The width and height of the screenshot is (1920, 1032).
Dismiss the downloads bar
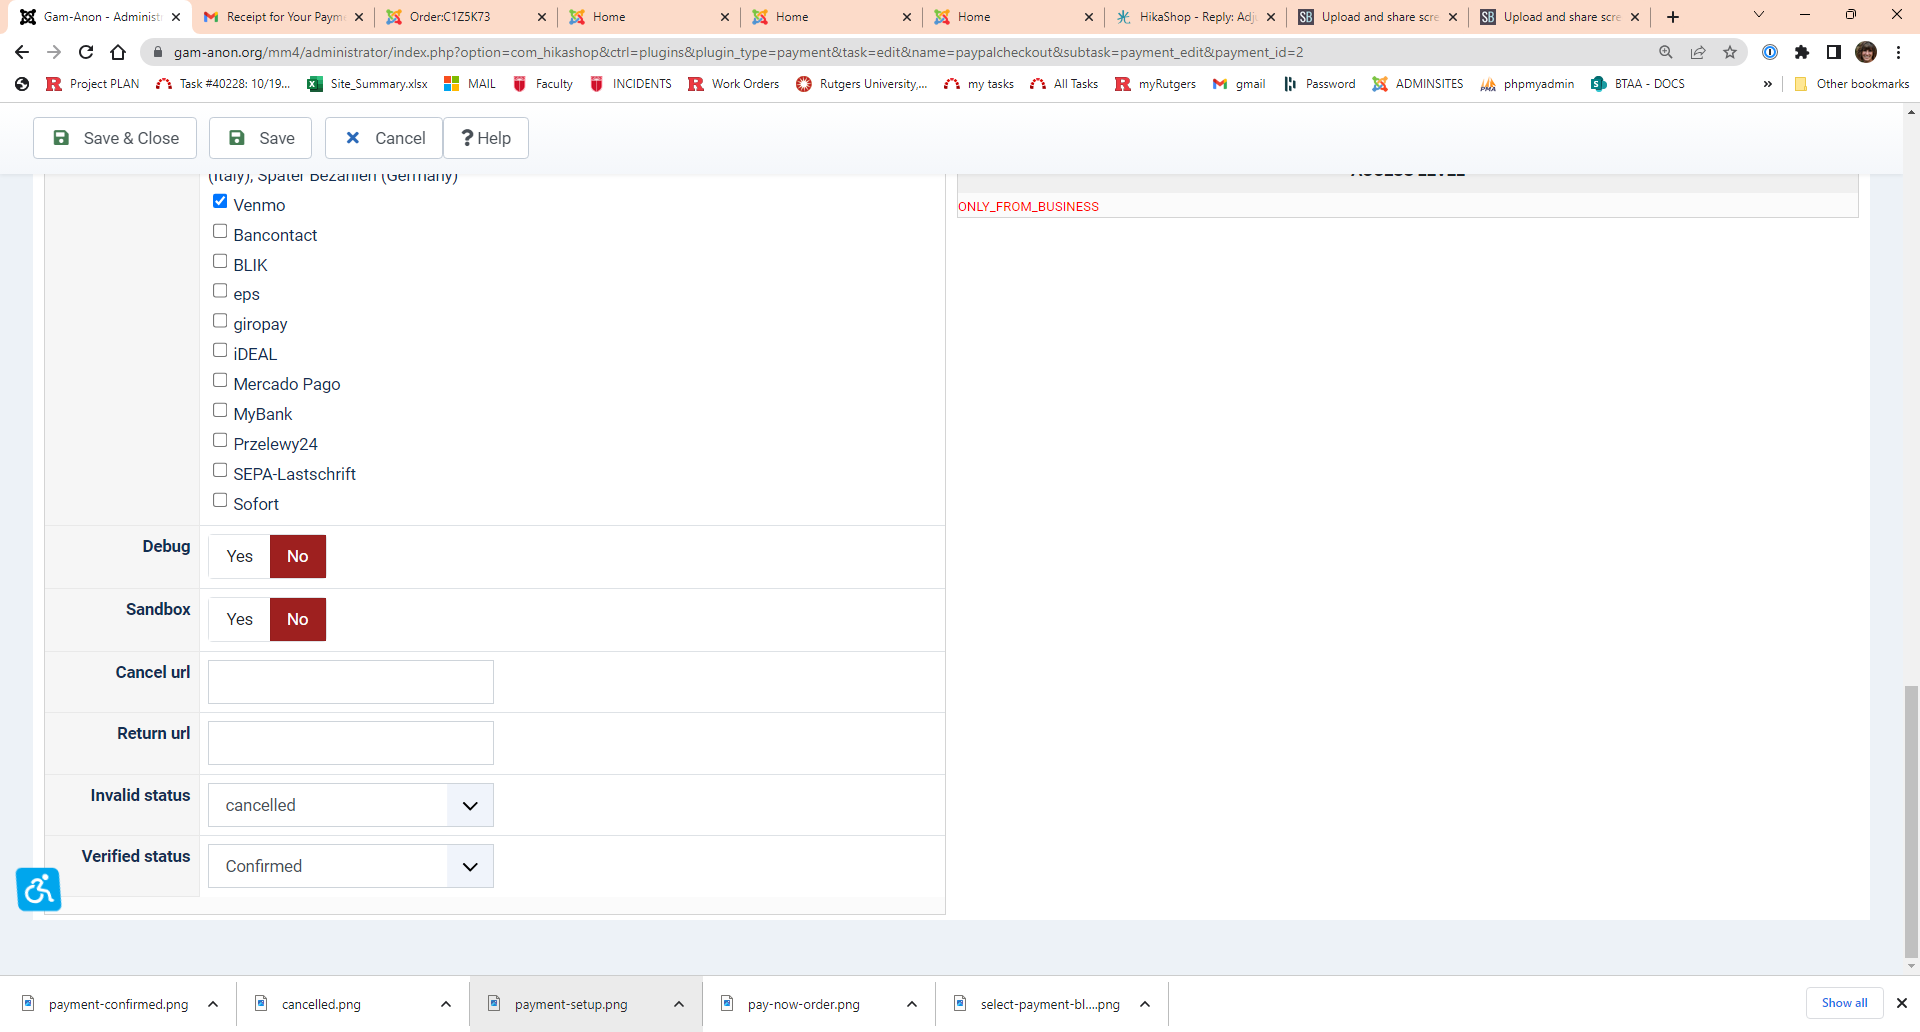point(1902,1003)
